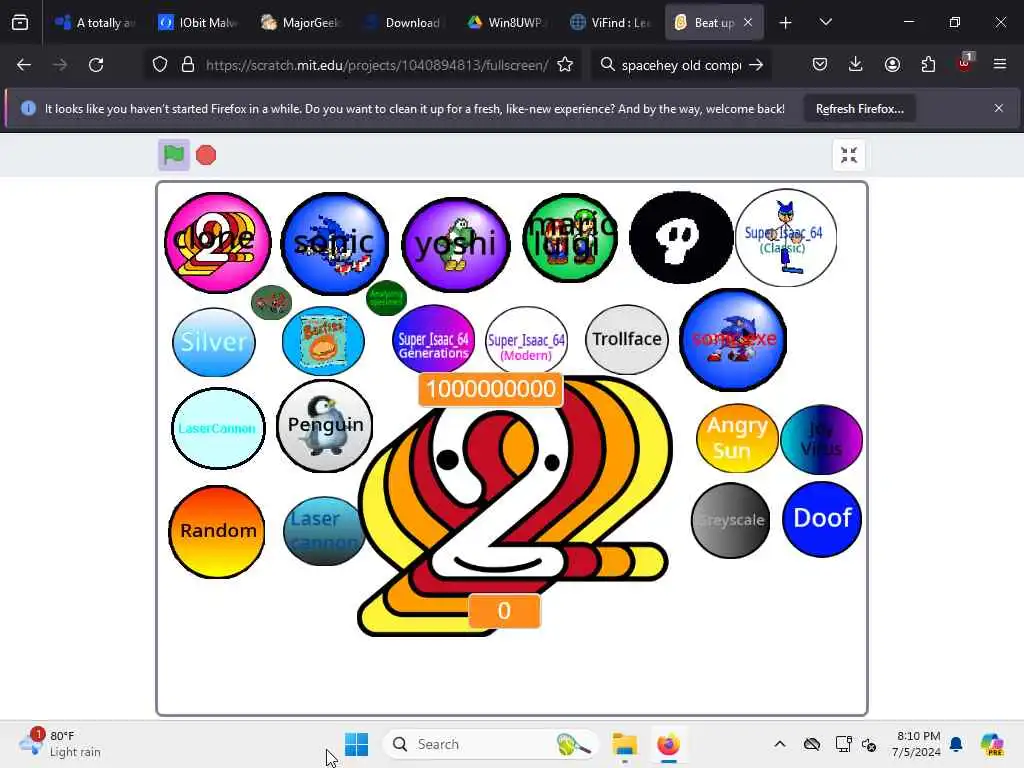
Task: Select the Greyscale character circle
Action: click(731, 520)
